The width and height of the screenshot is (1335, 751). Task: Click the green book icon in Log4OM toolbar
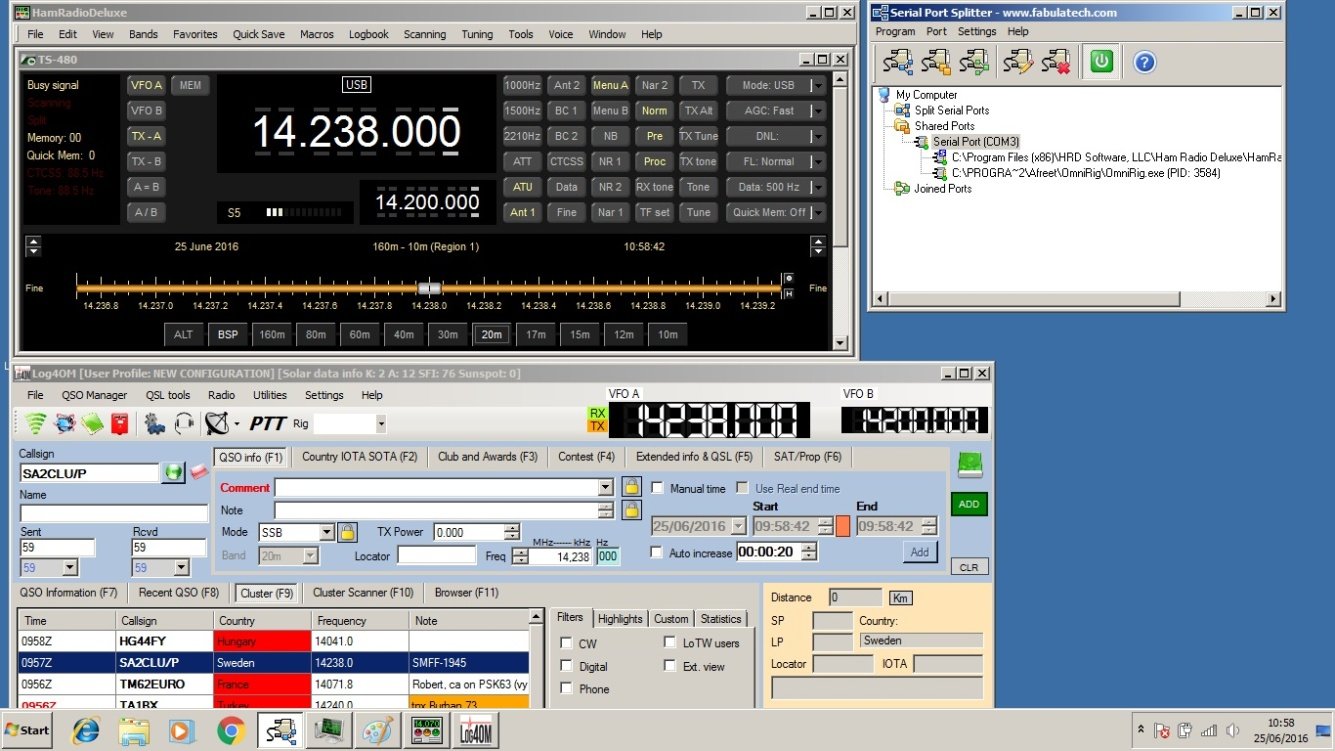(92, 424)
